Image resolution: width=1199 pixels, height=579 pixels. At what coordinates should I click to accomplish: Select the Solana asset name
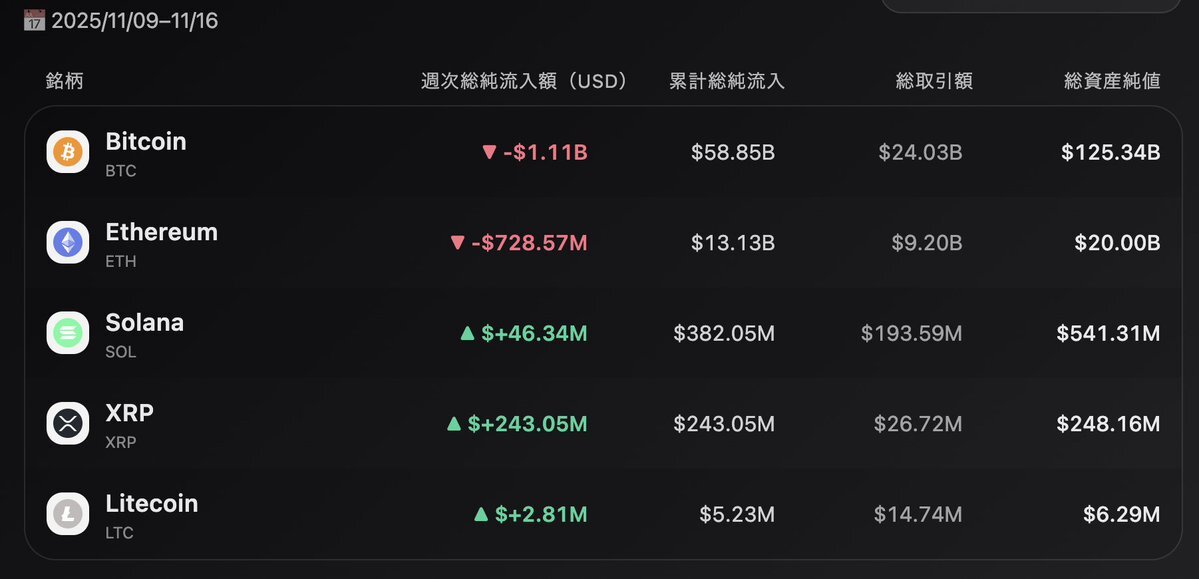point(145,323)
